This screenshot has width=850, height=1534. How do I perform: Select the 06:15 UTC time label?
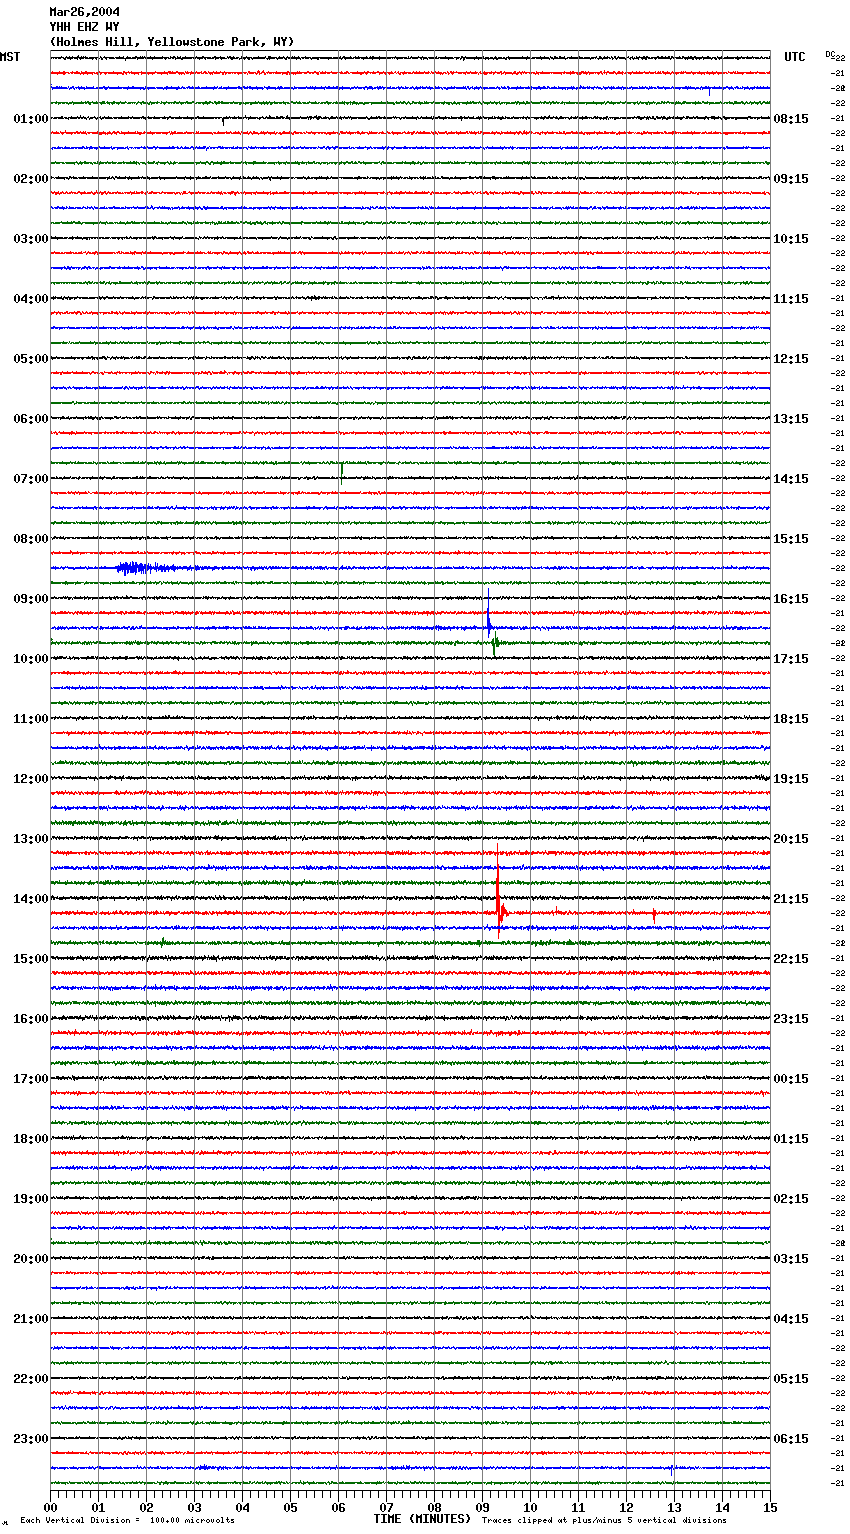click(x=791, y=1439)
